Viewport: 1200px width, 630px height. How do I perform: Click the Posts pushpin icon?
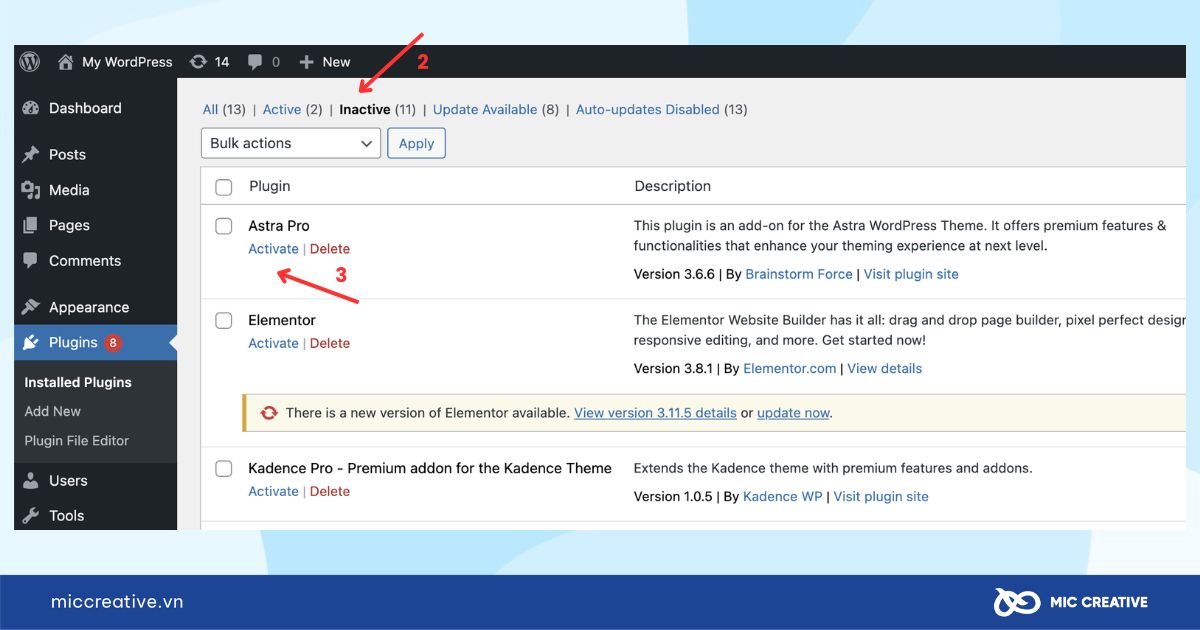pyautogui.click(x=31, y=154)
